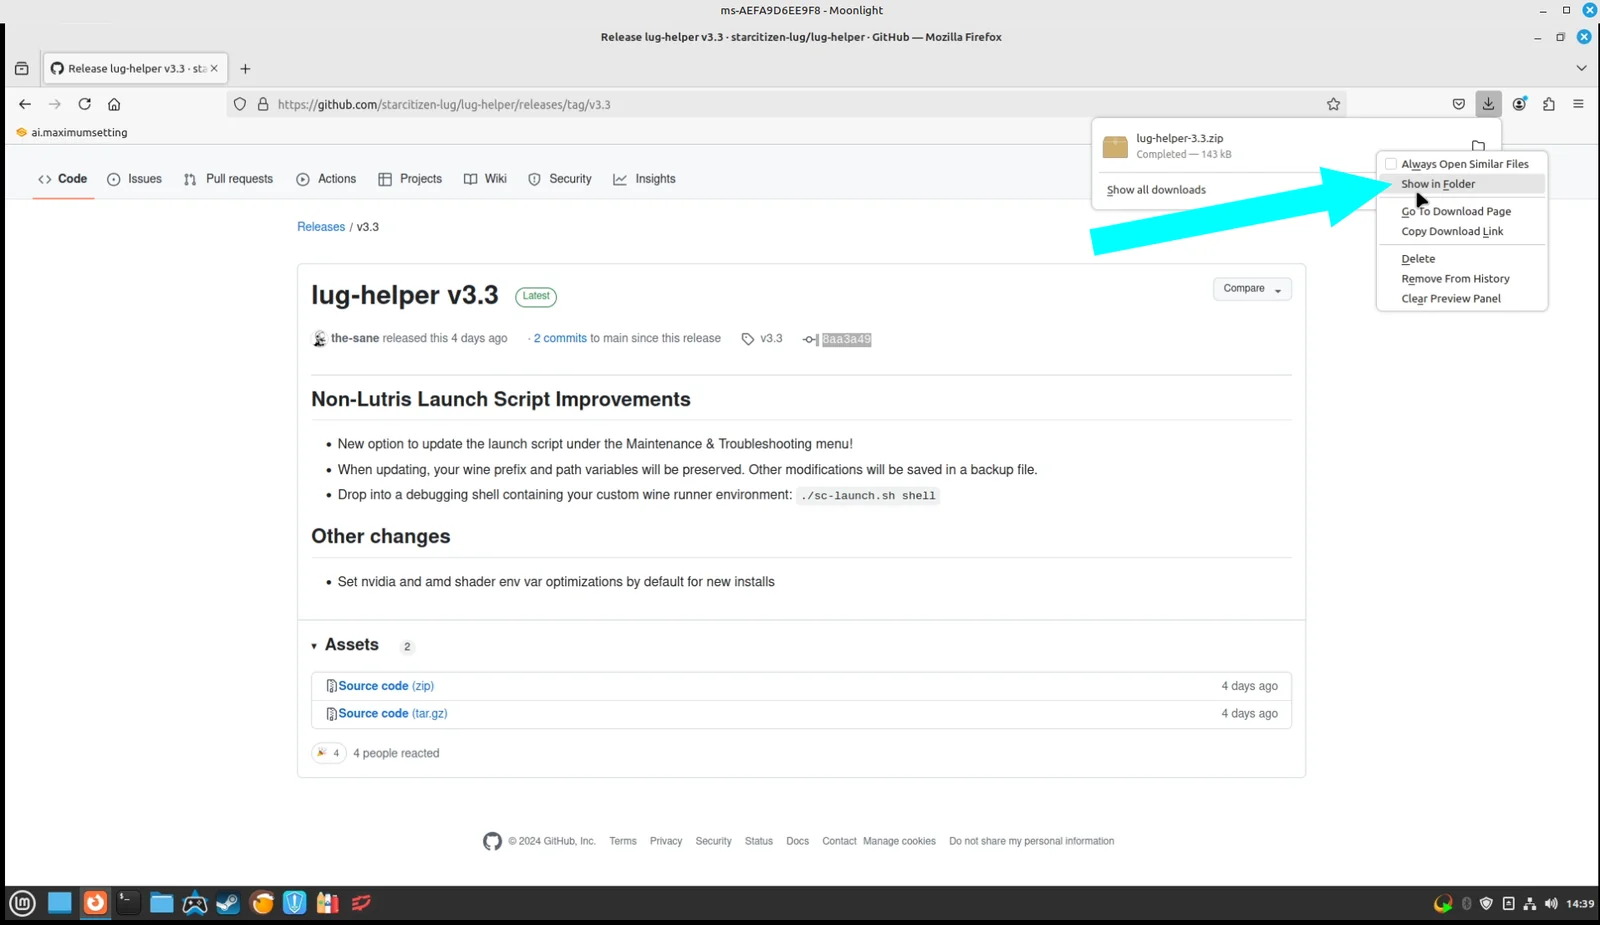Close the Release lug-helper v3.3 tab
The width and height of the screenshot is (1600, 925).
click(x=214, y=69)
